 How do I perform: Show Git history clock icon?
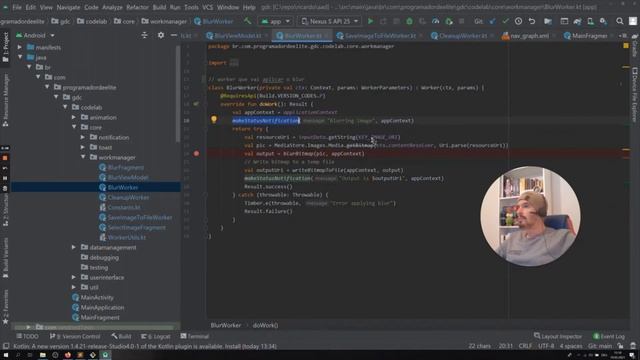(518, 21)
